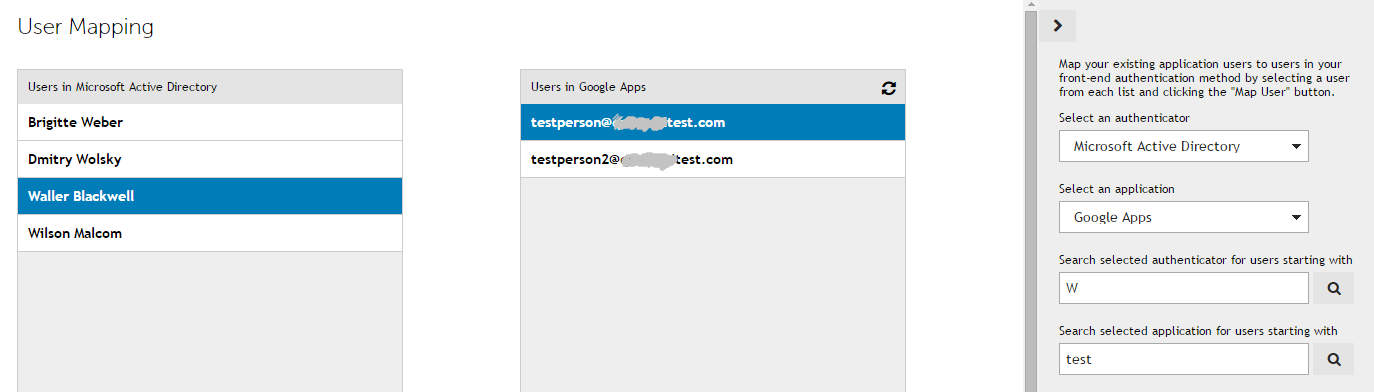
Task: Select the testperson2 Google Apps user
Action: point(713,159)
